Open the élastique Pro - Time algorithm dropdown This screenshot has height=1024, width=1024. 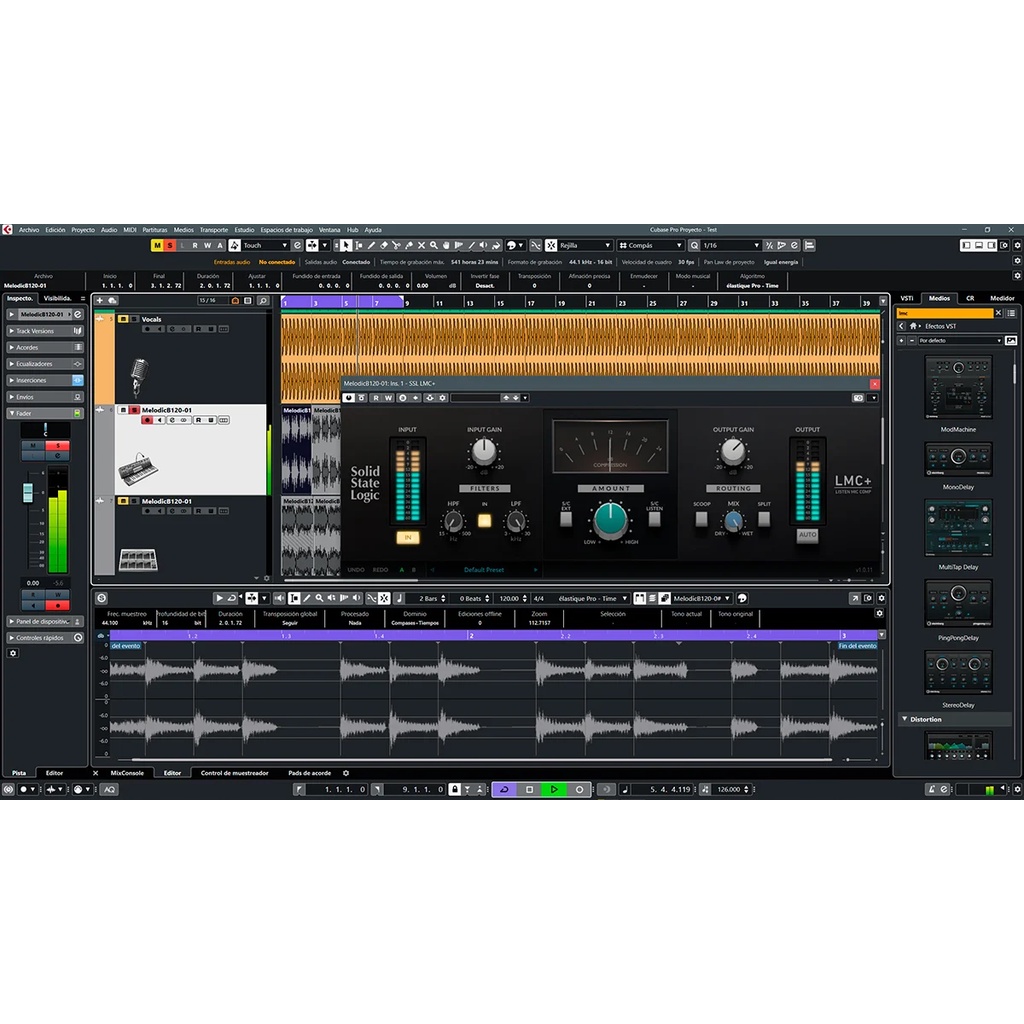tap(592, 598)
